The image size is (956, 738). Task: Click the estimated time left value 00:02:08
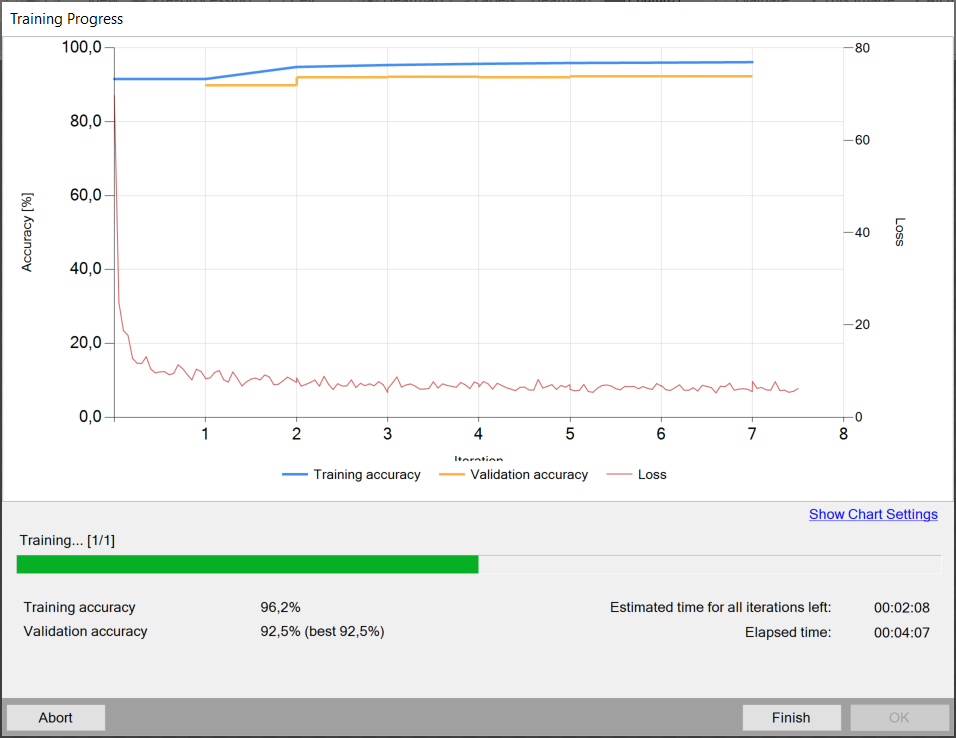coord(902,607)
